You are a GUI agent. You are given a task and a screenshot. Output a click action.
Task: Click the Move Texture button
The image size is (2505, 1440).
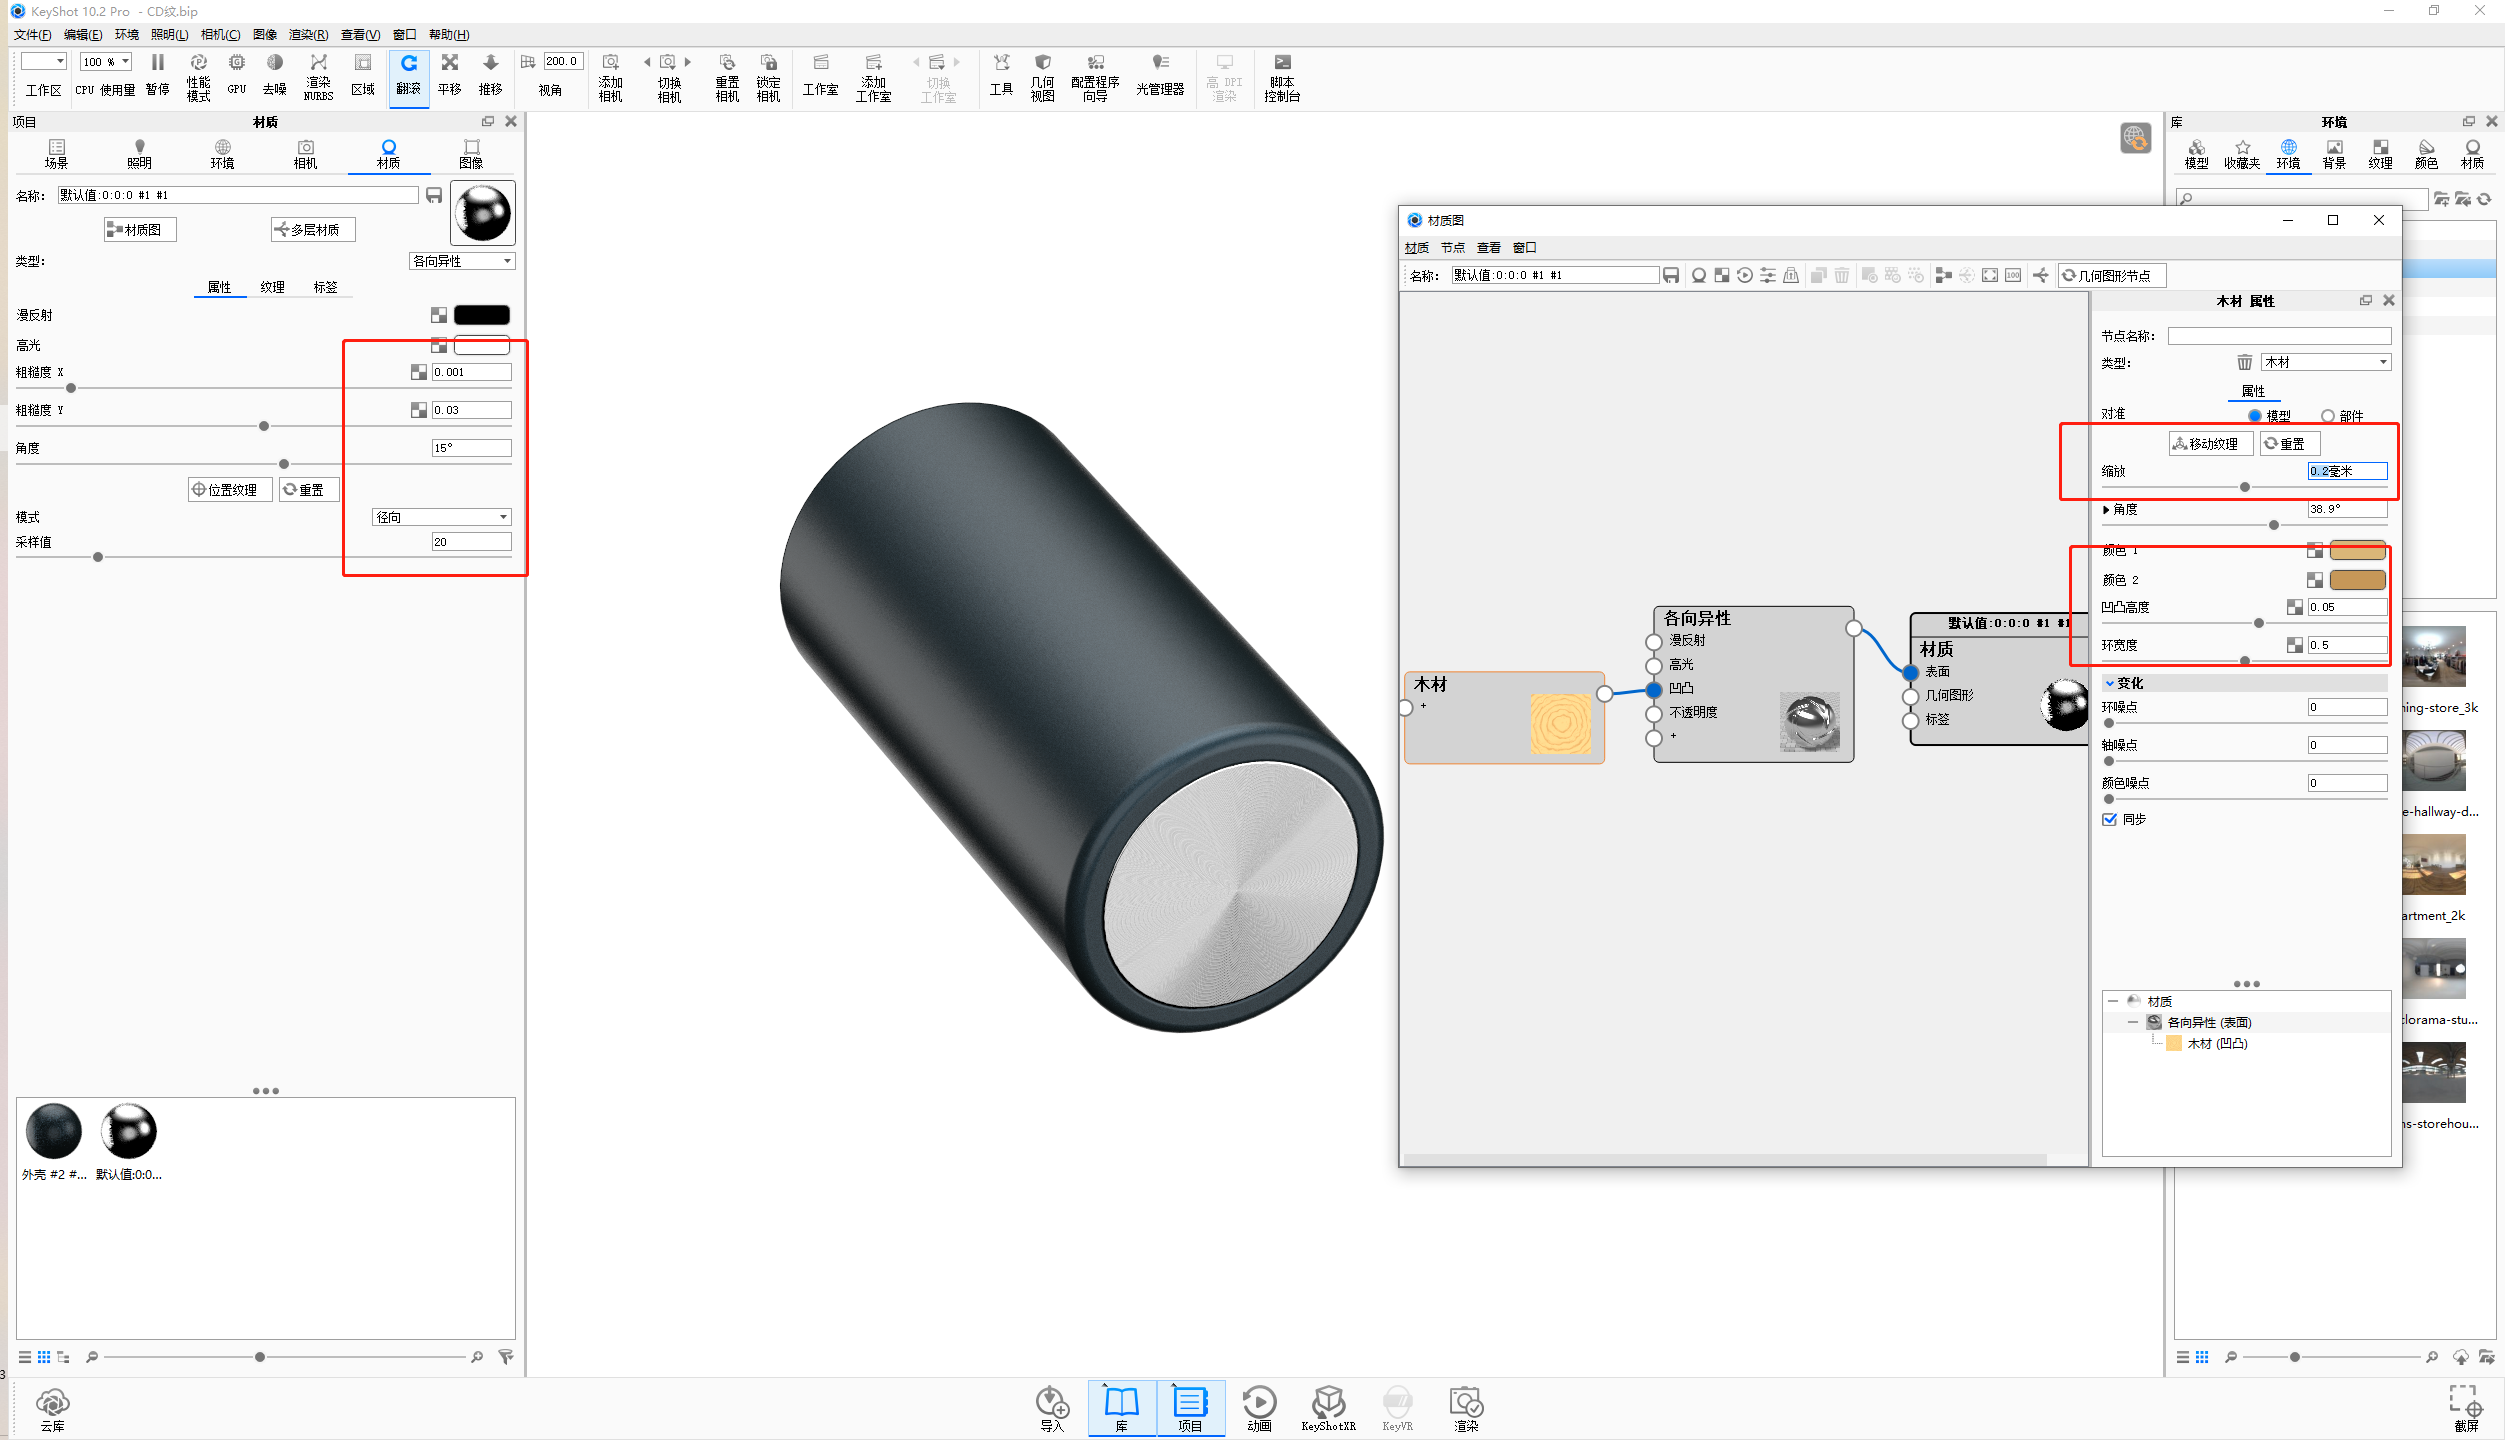tap(2209, 444)
